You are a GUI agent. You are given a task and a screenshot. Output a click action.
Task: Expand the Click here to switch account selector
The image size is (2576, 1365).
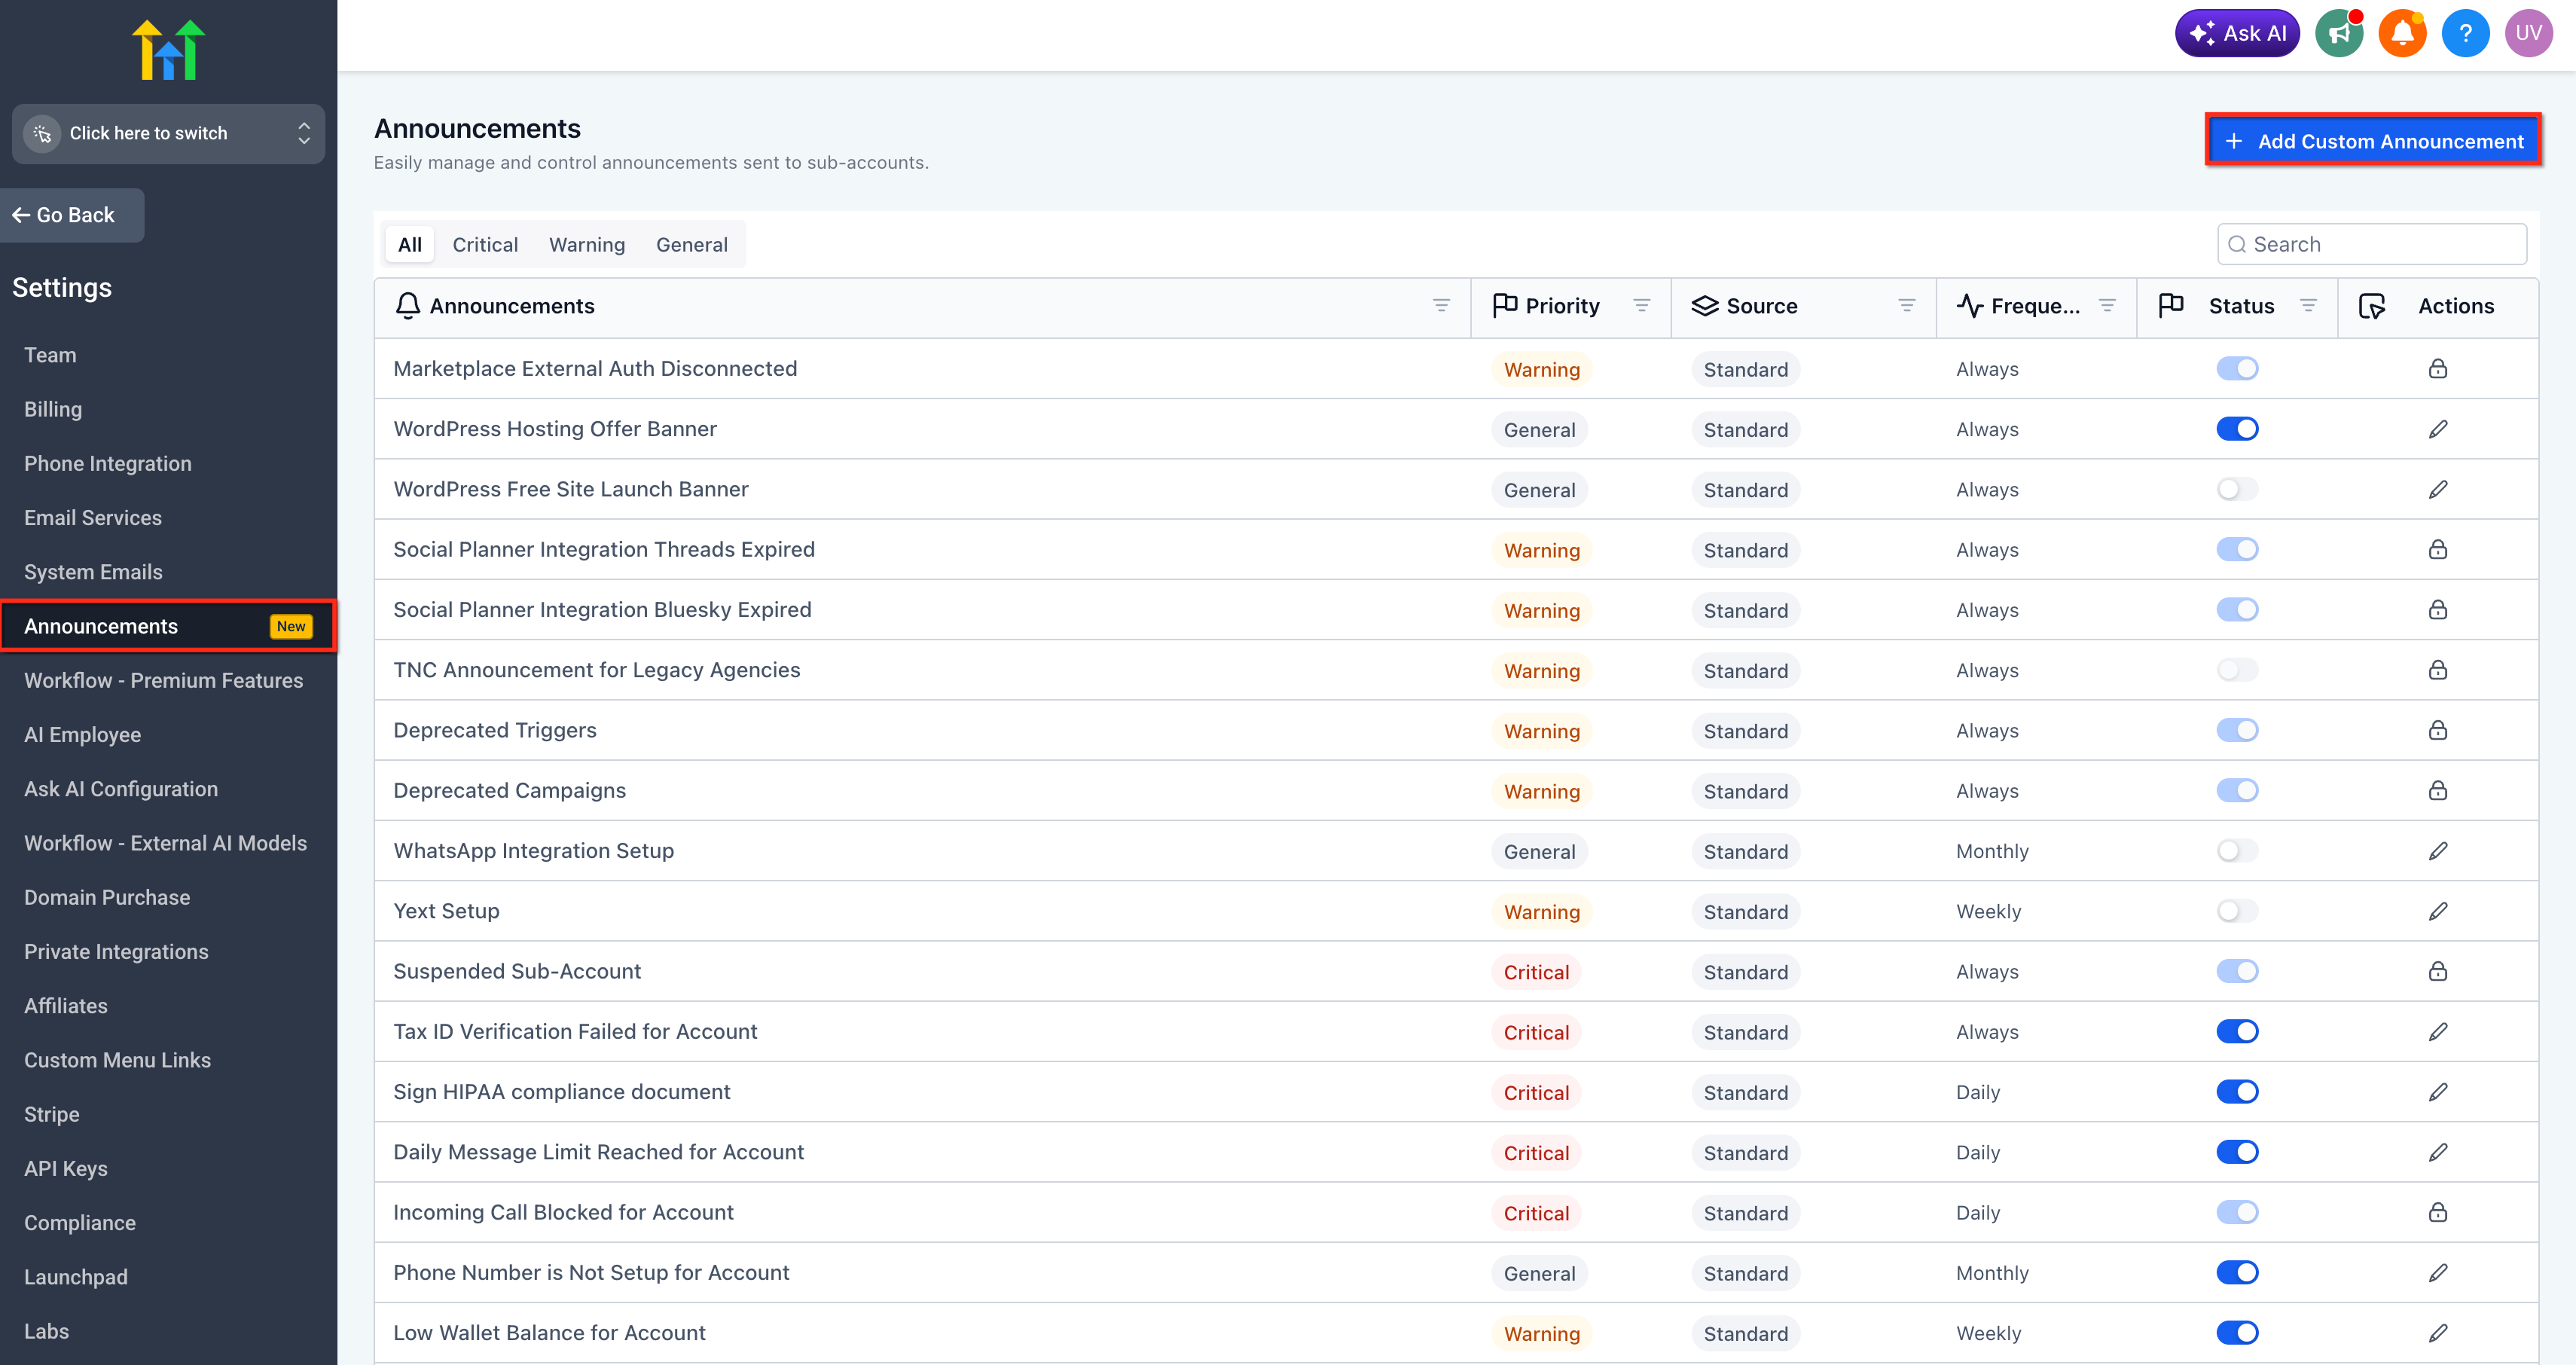(x=168, y=133)
